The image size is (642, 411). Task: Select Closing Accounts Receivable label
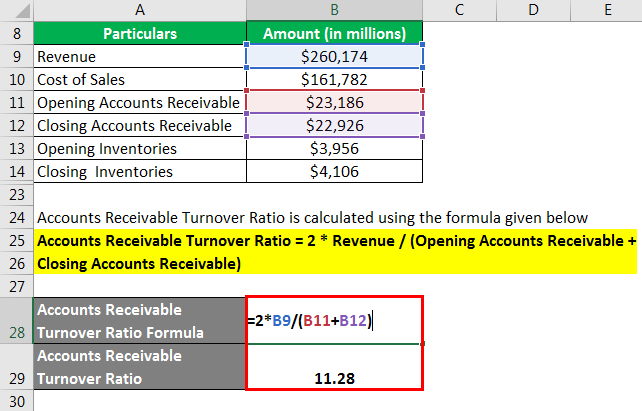[140, 125]
